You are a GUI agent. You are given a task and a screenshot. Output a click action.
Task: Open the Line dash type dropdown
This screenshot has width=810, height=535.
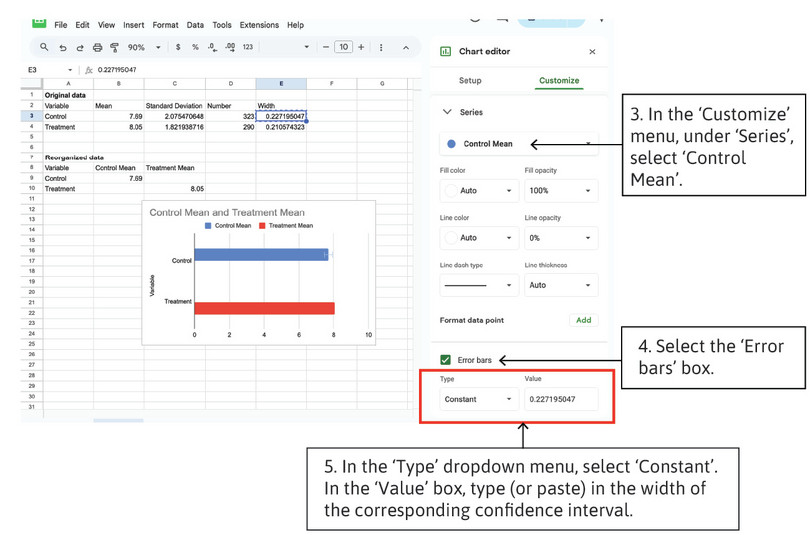coord(479,285)
